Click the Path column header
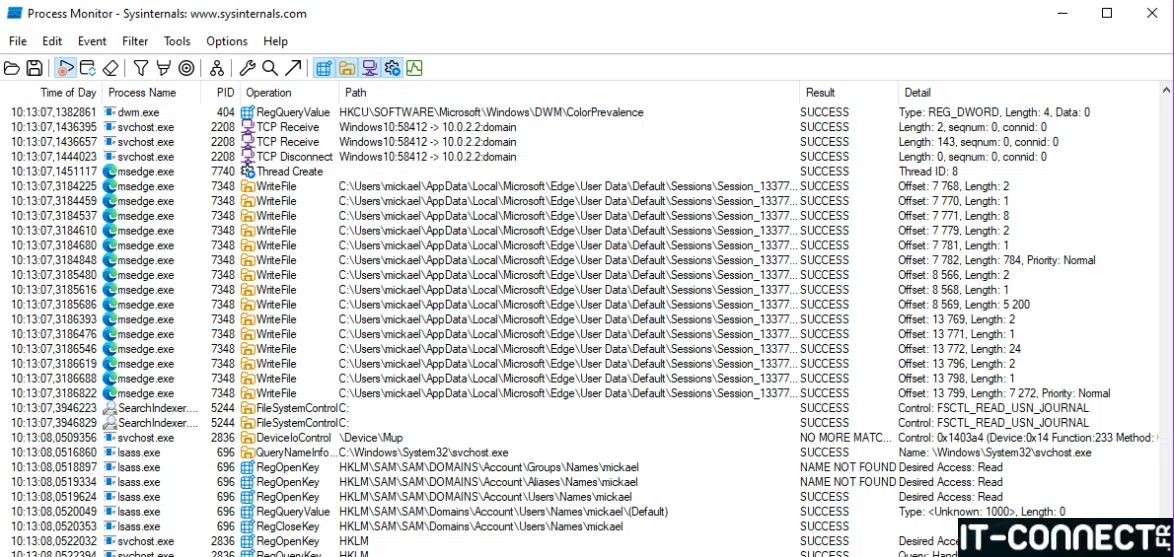1174x557 pixels. tap(569, 93)
